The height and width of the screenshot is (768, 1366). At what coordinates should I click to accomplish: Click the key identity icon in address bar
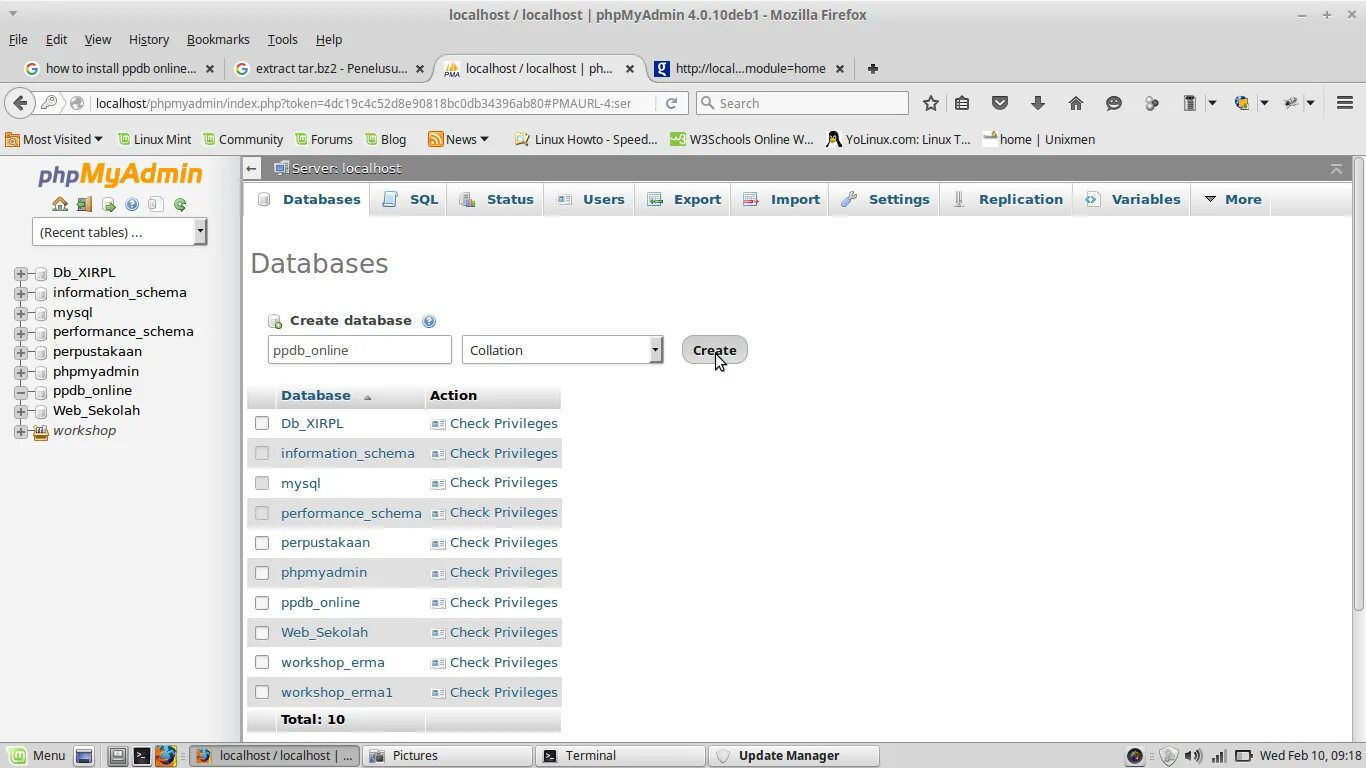(48, 103)
